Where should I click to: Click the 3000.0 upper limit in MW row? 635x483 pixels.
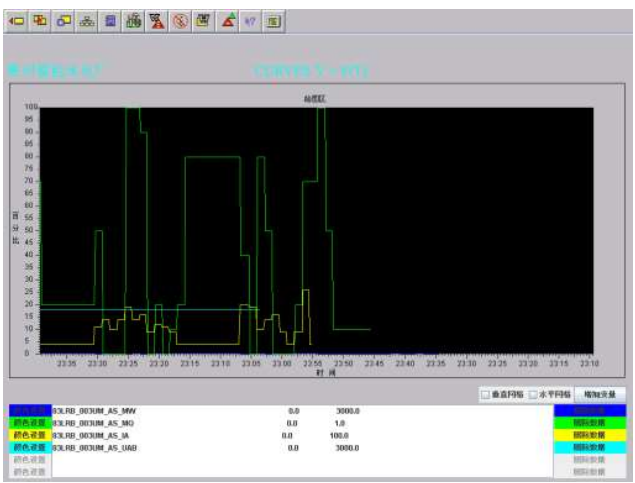click(x=348, y=411)
